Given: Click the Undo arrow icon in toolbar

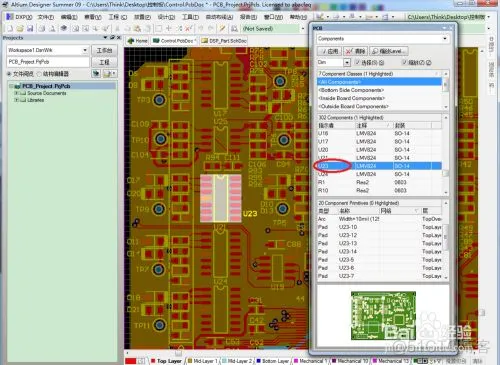Looking at the screenshot, I should coord(201,29).
